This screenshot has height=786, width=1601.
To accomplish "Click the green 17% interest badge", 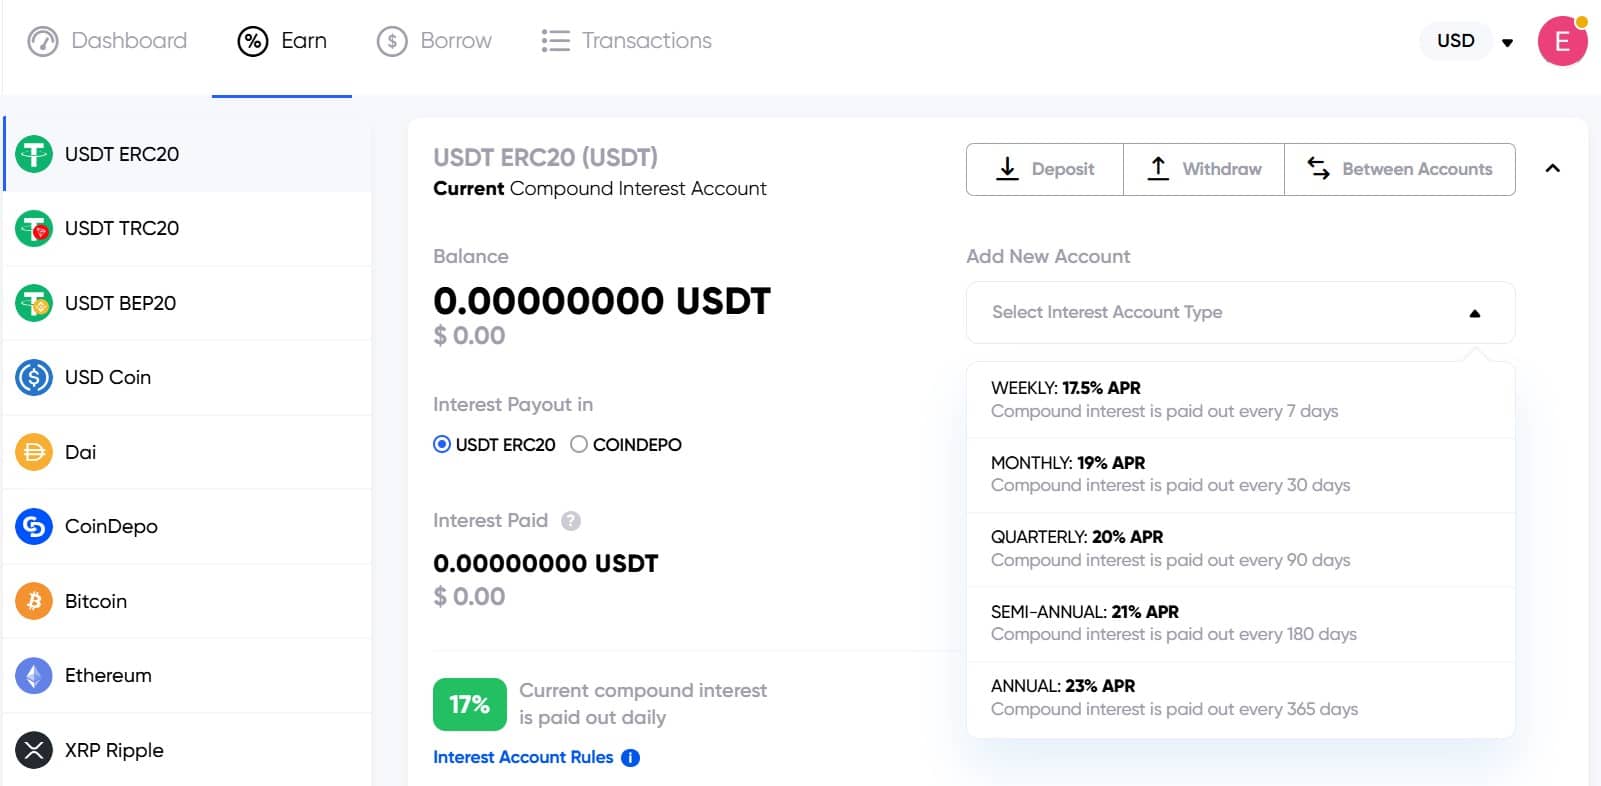I will 469,704.
